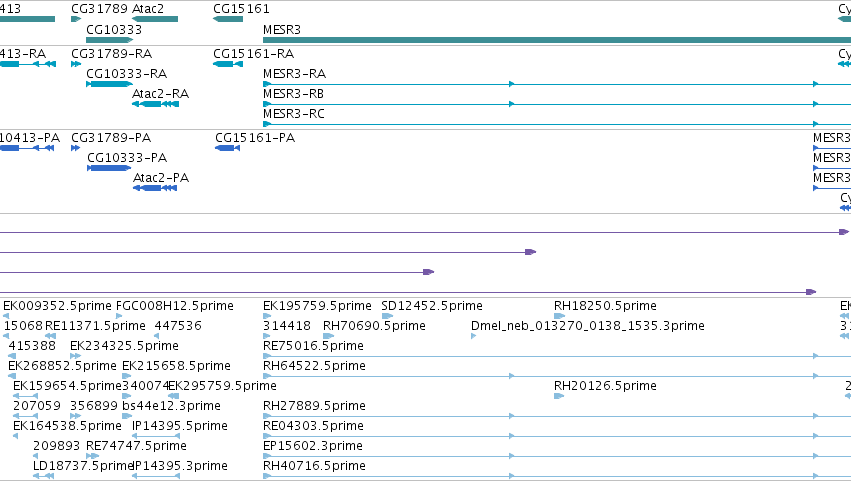Click EST EP15602.3prime

pos(313,447)
